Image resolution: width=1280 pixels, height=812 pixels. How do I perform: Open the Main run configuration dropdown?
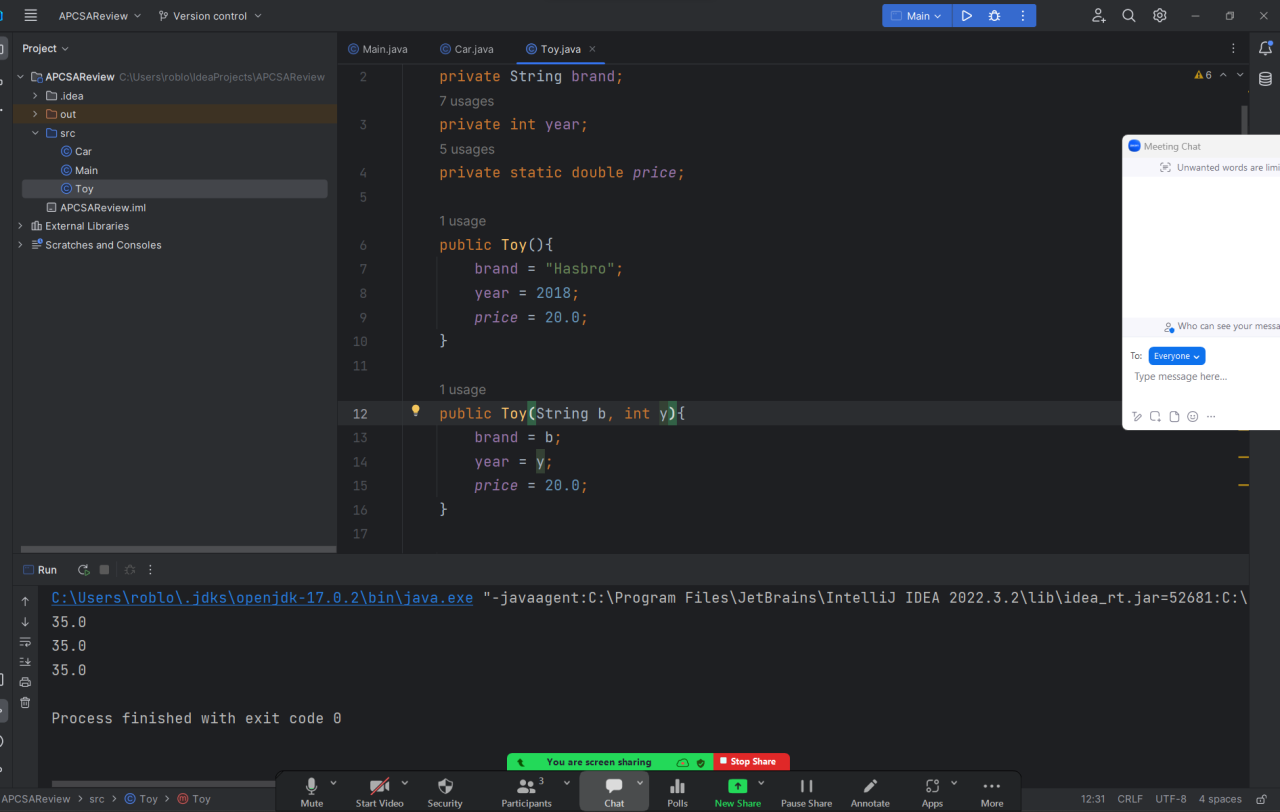917,16
